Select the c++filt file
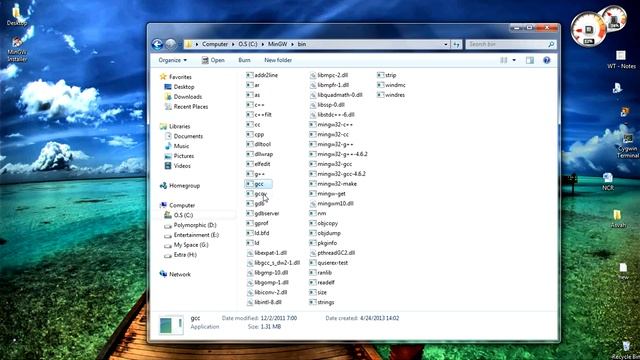This screenshot has width=640, height=360. (x=259, y=115)
